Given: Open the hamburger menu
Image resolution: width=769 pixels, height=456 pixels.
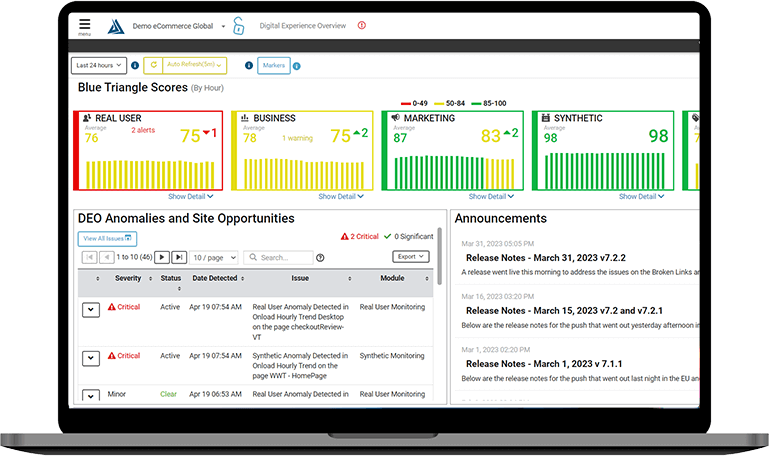Looking at the screenshot, I should tap(84, 26).
